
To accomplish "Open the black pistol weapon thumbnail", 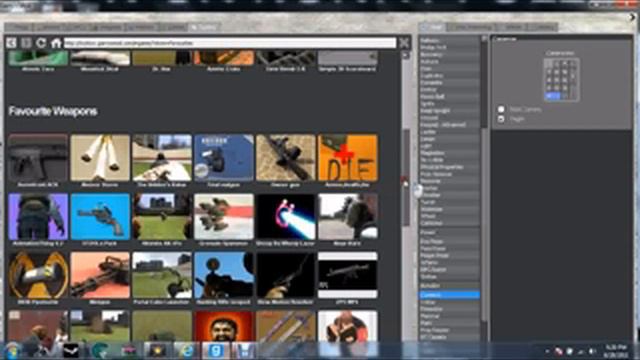I will (x=38, y=158).
